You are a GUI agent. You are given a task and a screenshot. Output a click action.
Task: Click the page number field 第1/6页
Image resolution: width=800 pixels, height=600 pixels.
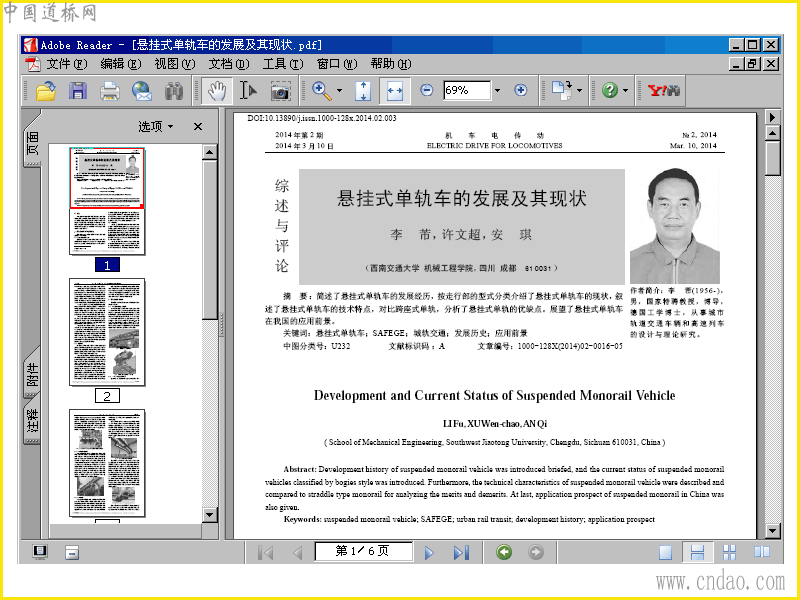click(363, 552)
